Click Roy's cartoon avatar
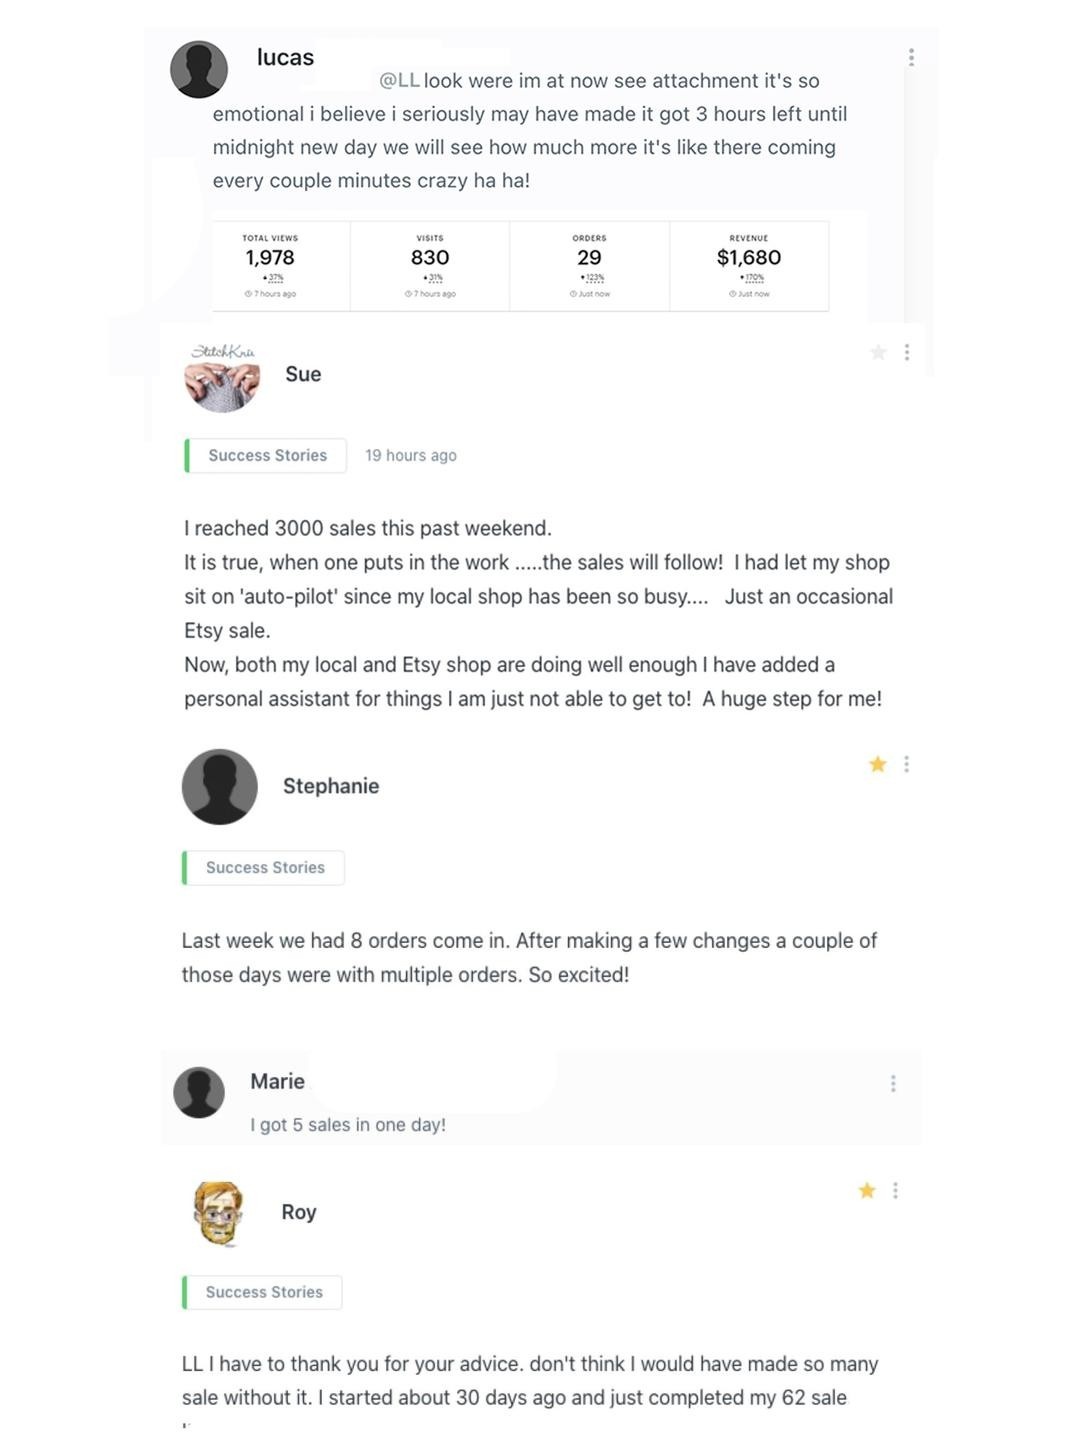 218,1213
